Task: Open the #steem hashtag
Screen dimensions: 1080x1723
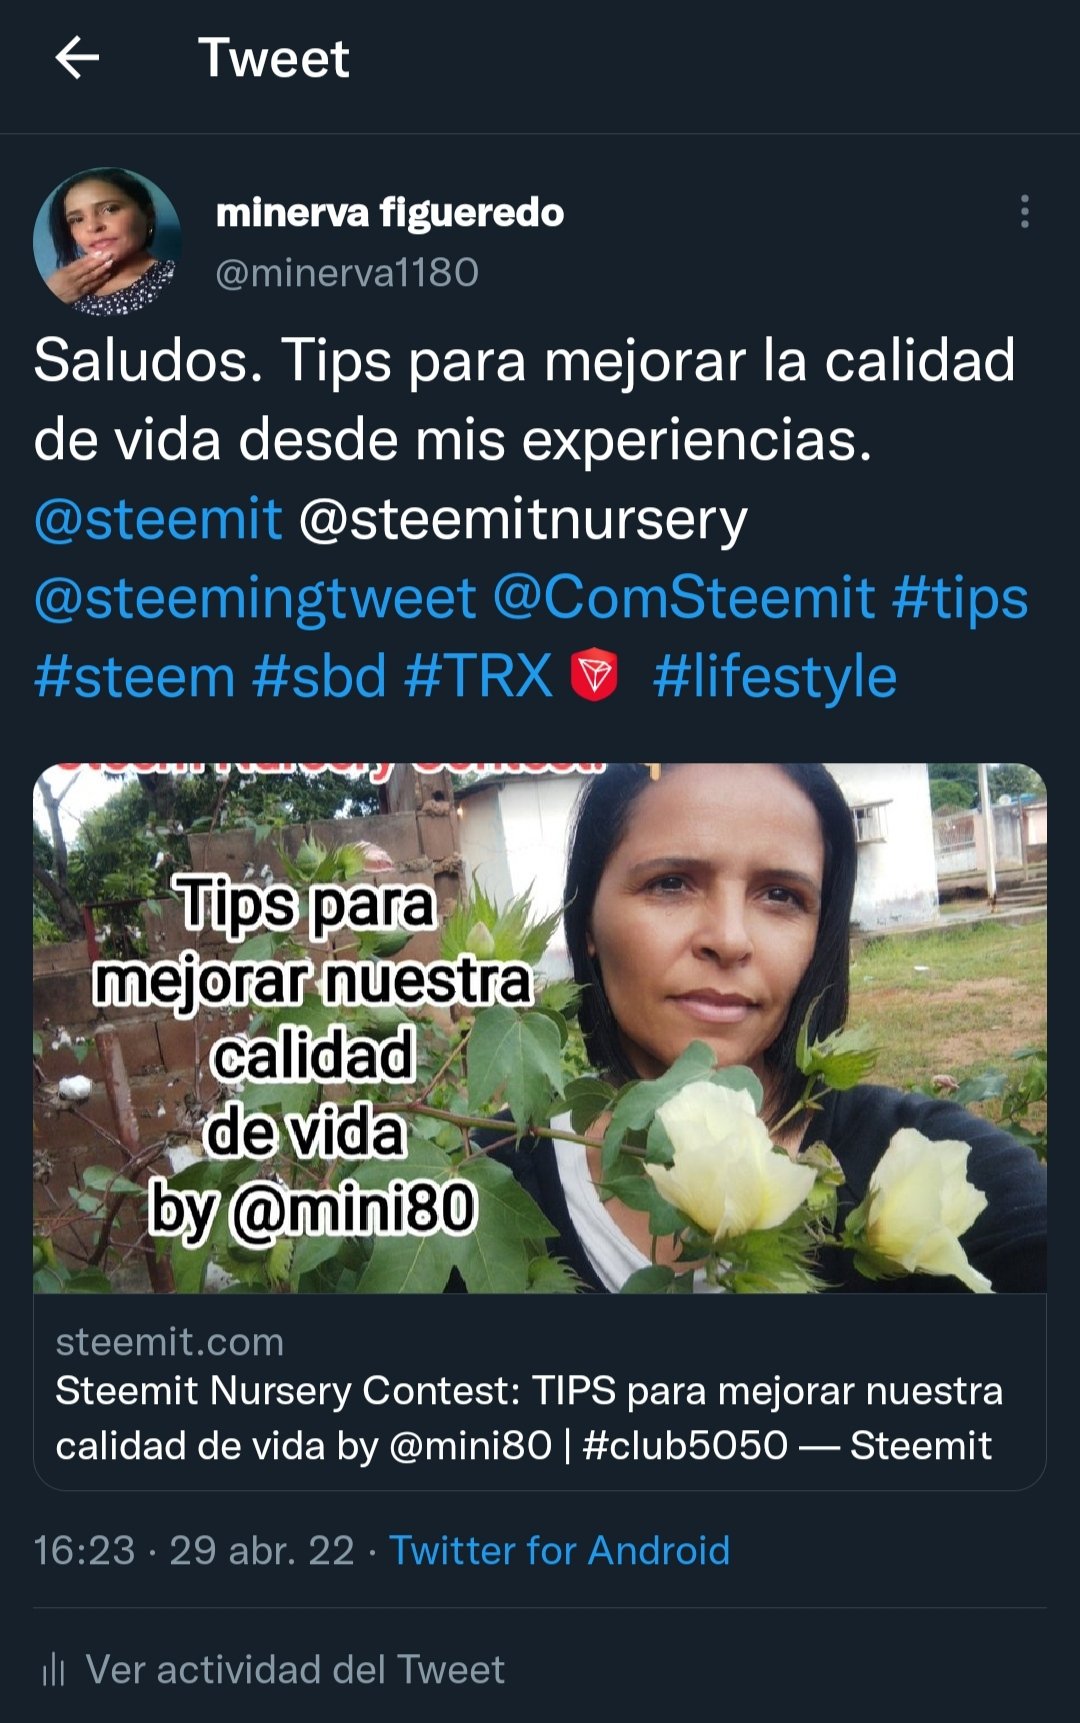Action: coord(135,676)
